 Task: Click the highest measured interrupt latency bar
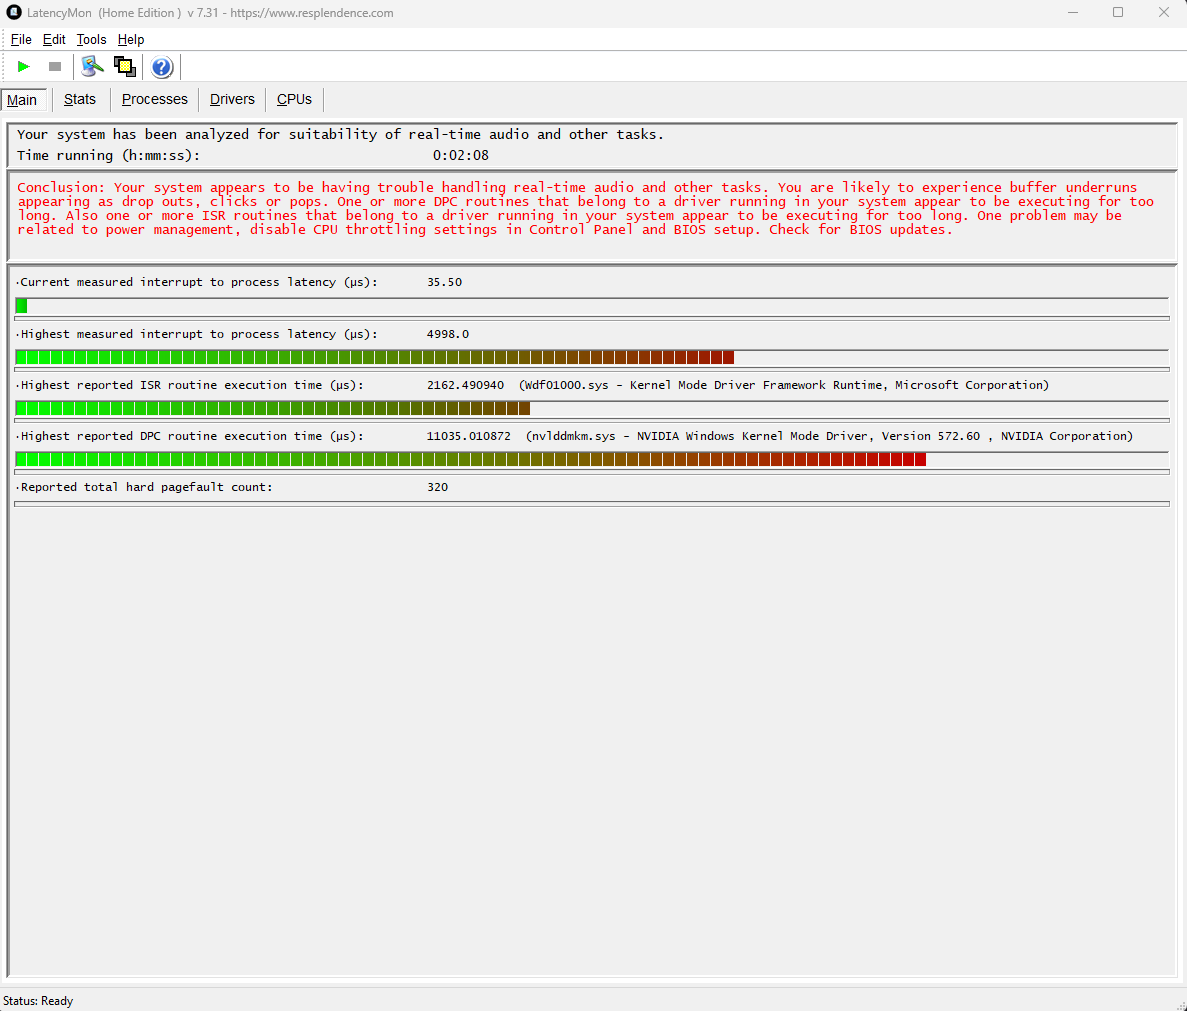[592, 357]
